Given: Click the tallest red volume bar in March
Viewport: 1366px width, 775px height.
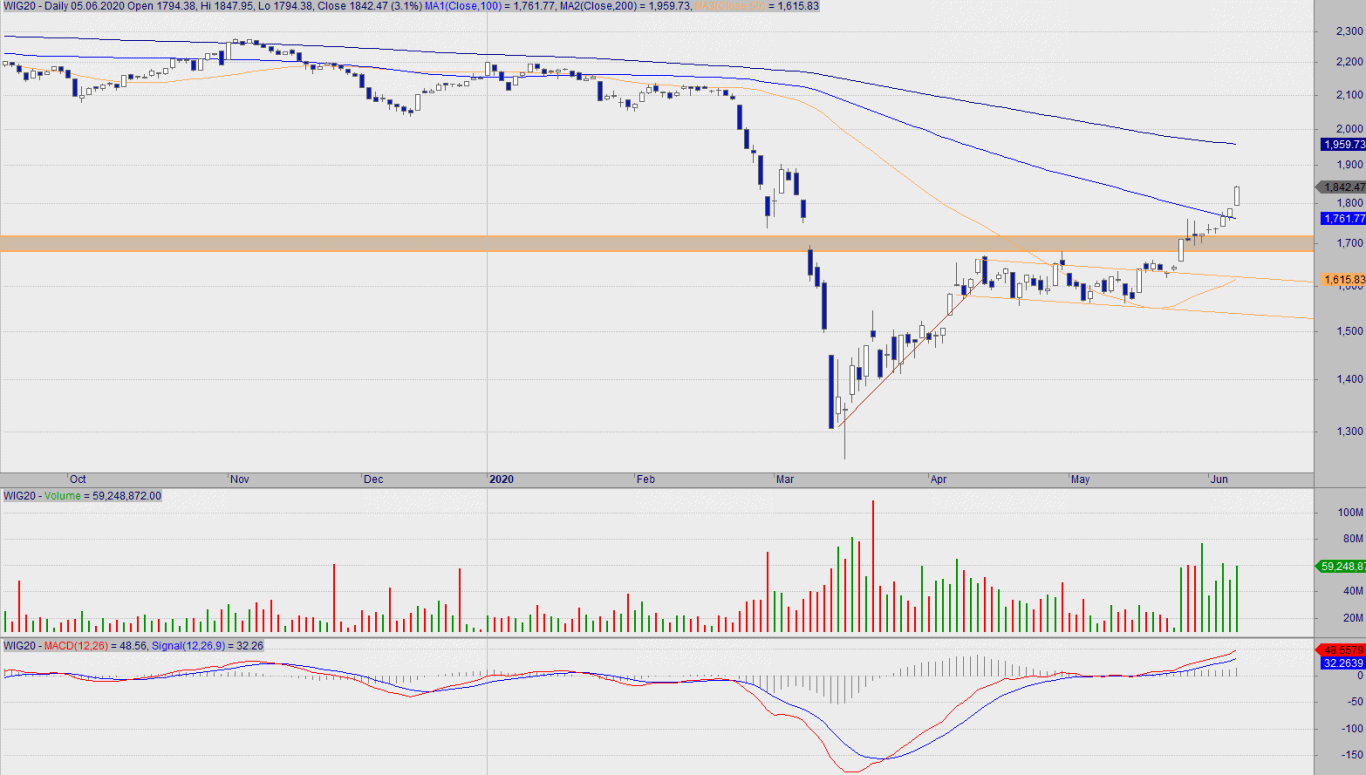Looking at the screenshot, I should coord(873,566).
